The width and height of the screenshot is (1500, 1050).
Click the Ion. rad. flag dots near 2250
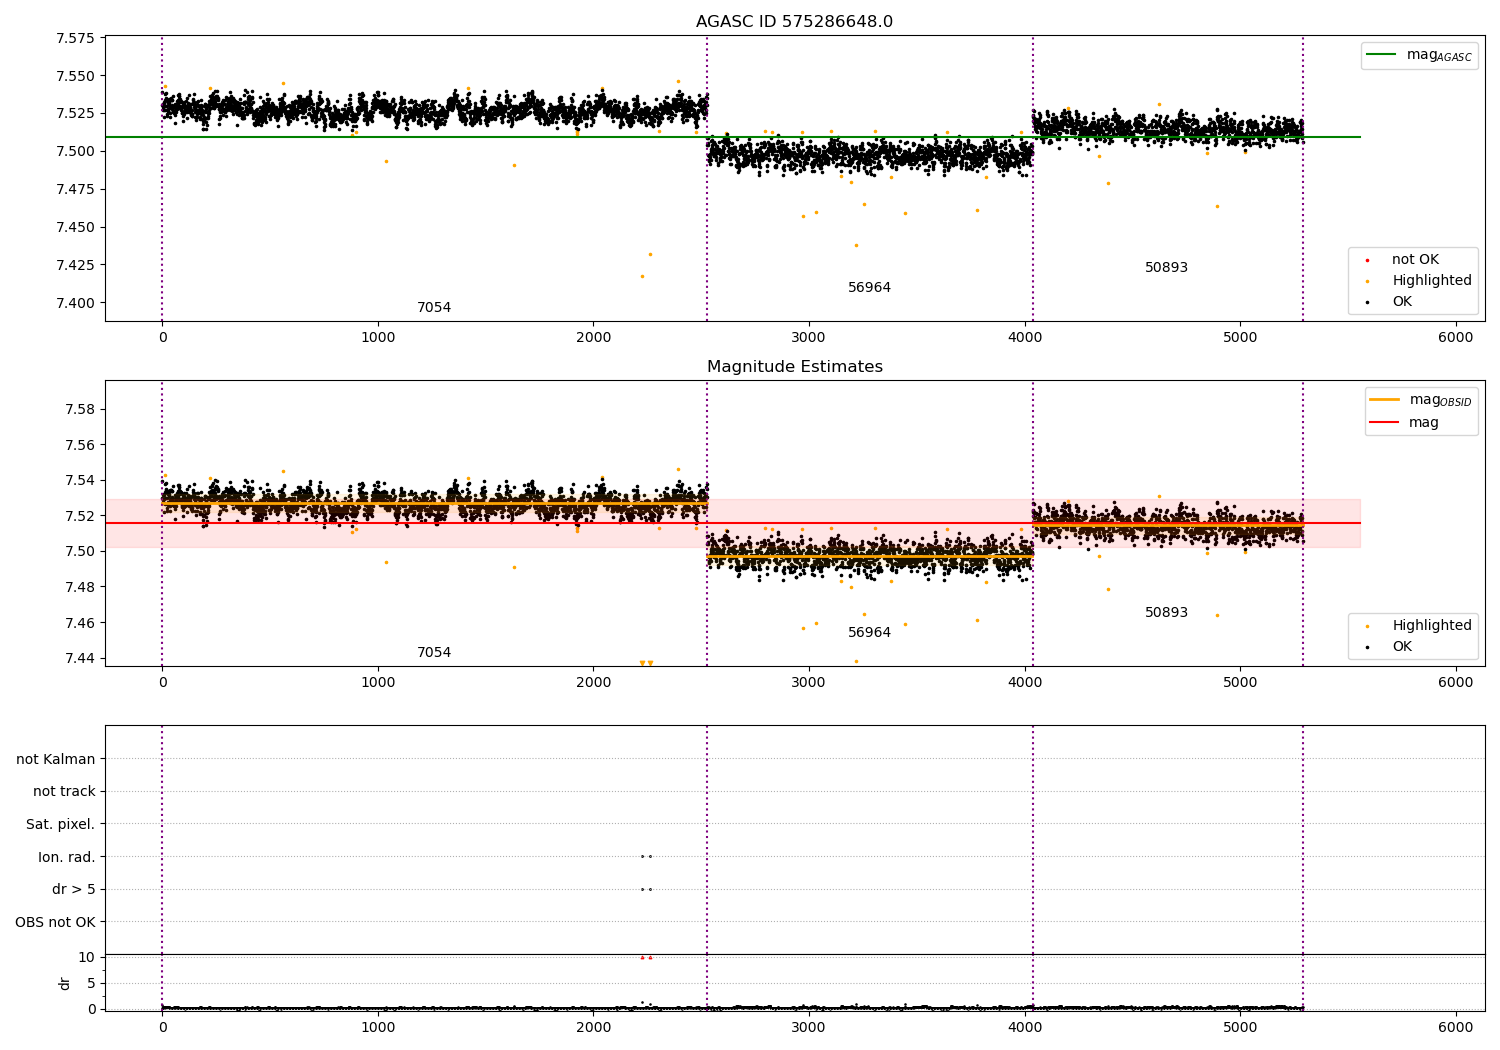pos(646,856)
